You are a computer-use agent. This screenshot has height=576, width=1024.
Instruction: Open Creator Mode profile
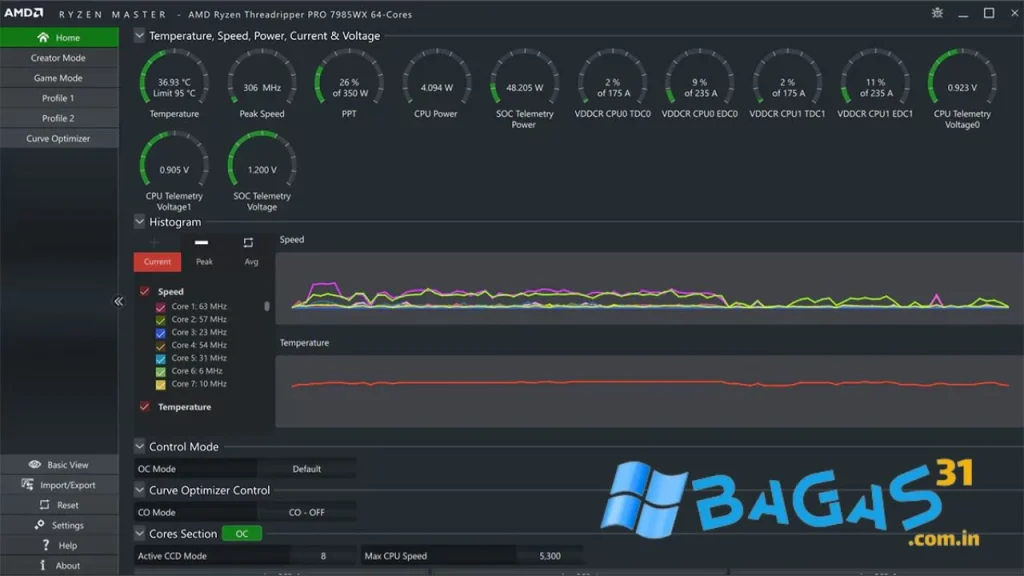(x=59, y=57)
